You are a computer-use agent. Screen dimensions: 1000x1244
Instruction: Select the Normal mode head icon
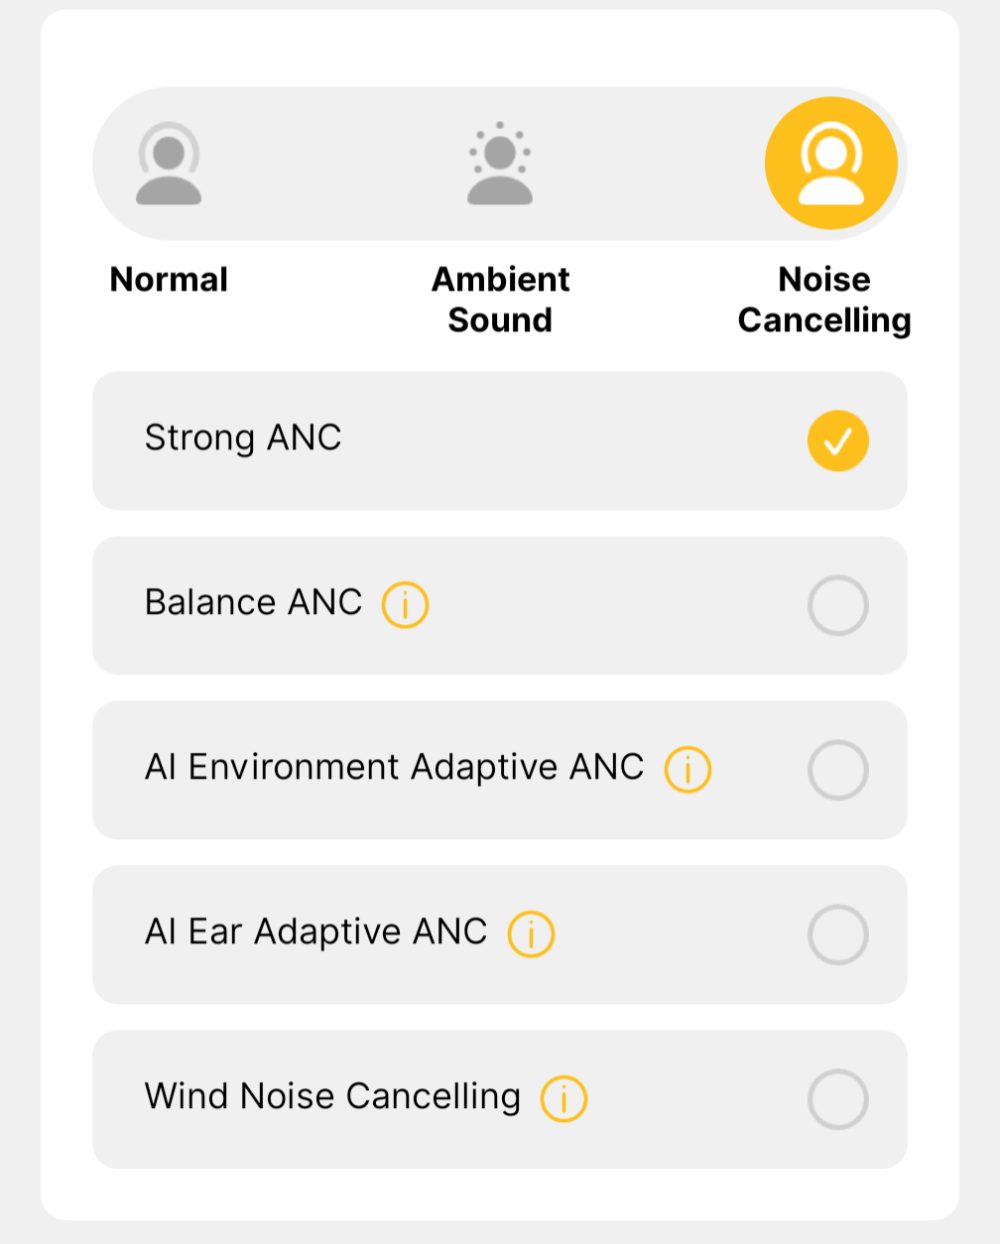pos(169,163)
